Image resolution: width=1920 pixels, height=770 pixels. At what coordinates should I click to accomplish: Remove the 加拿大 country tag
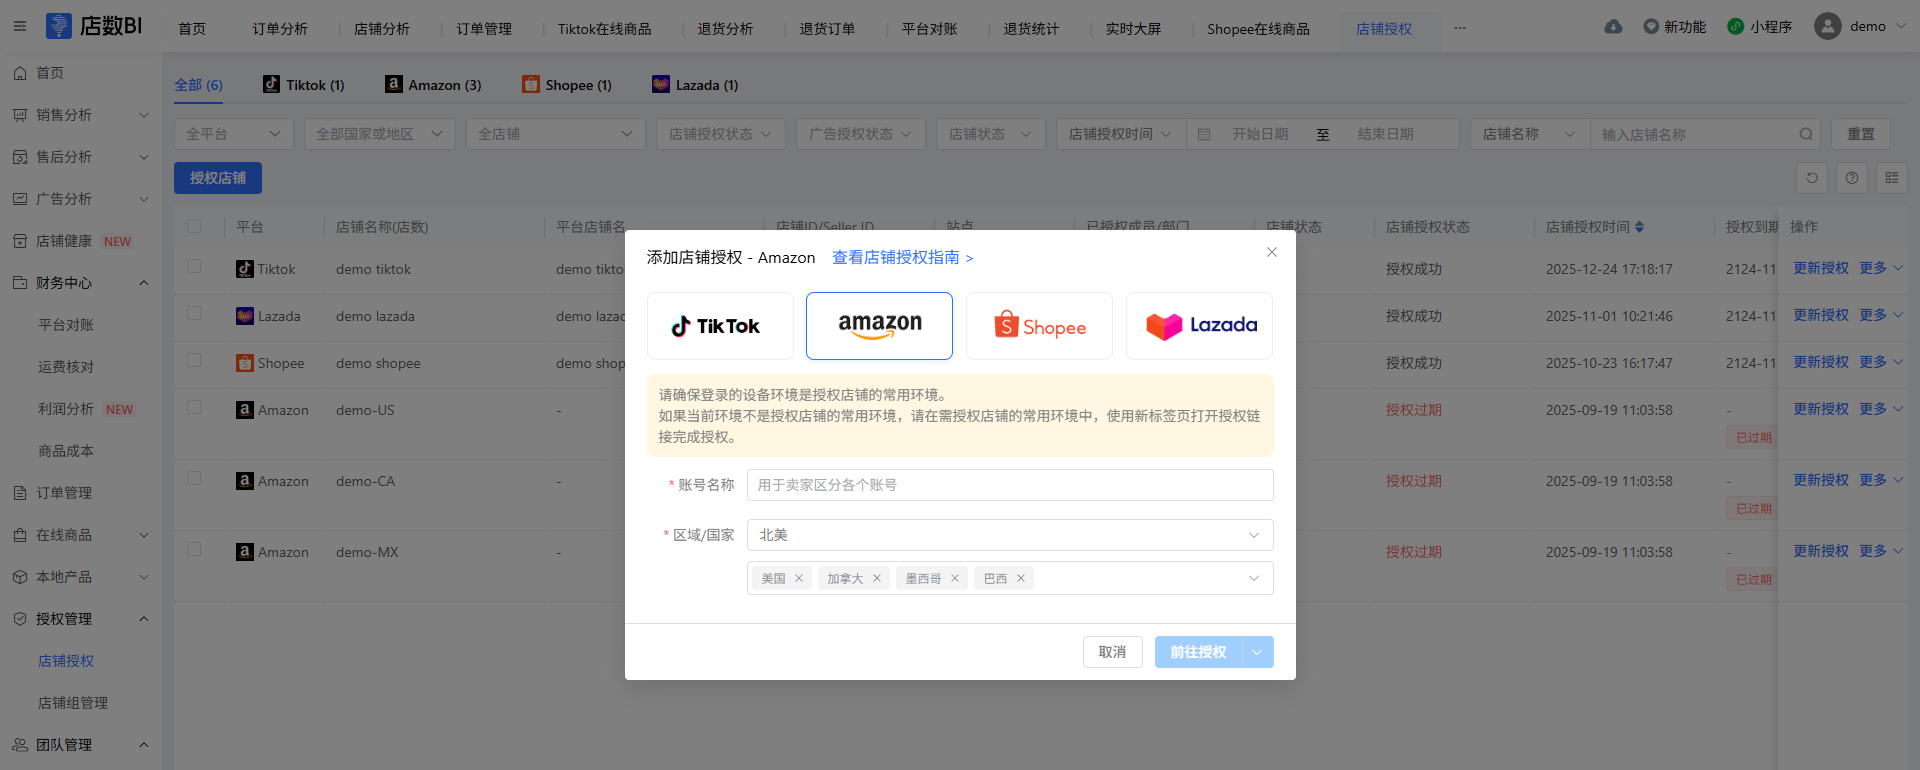[x=877, y=578]
